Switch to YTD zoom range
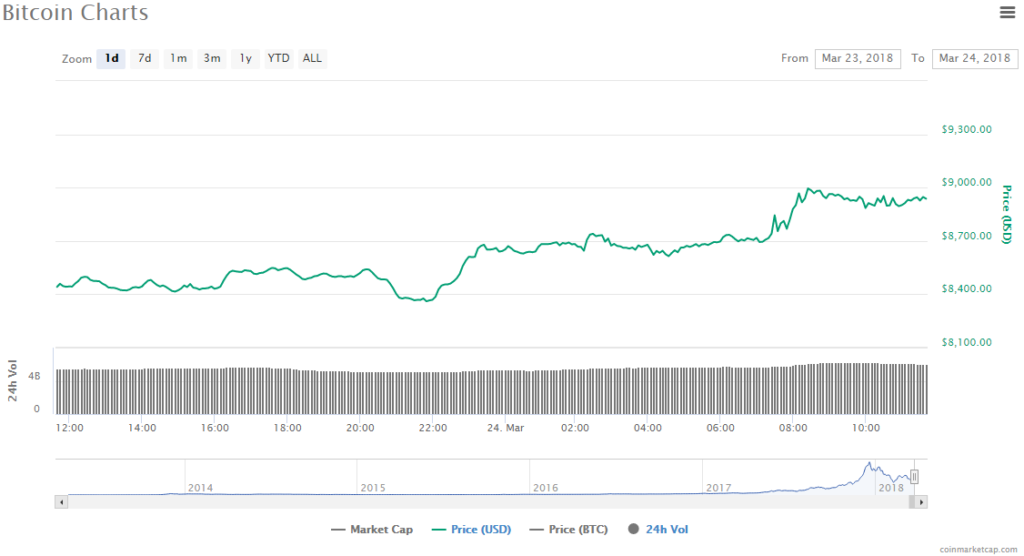 (x=279, y=59)
